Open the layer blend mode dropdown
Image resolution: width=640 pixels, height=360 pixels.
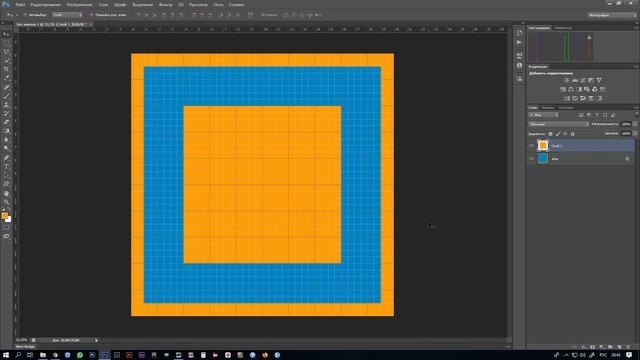pos(558,124)
